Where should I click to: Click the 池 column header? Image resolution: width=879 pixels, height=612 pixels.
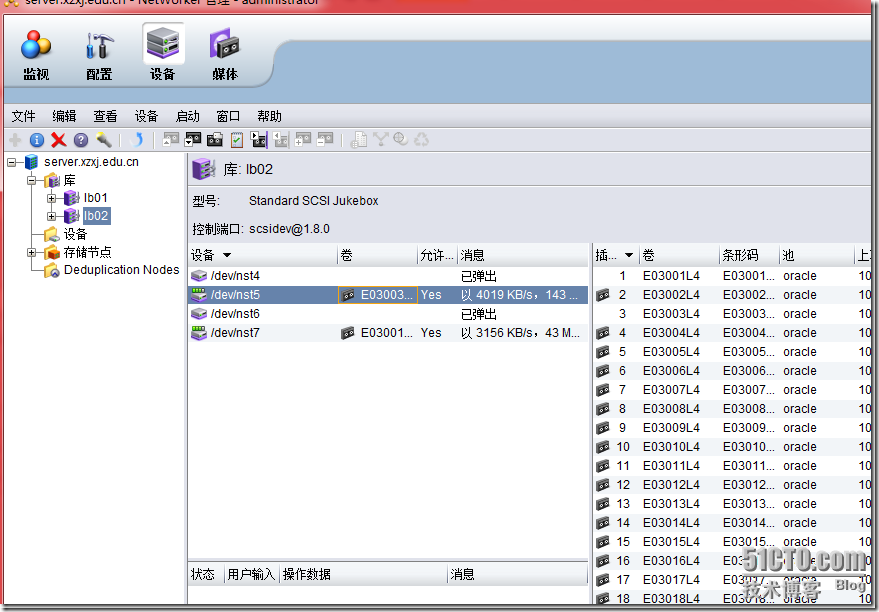point(816,256)
